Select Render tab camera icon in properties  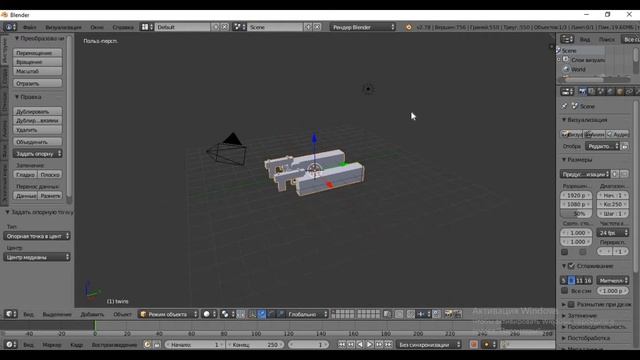pos(583,92)
